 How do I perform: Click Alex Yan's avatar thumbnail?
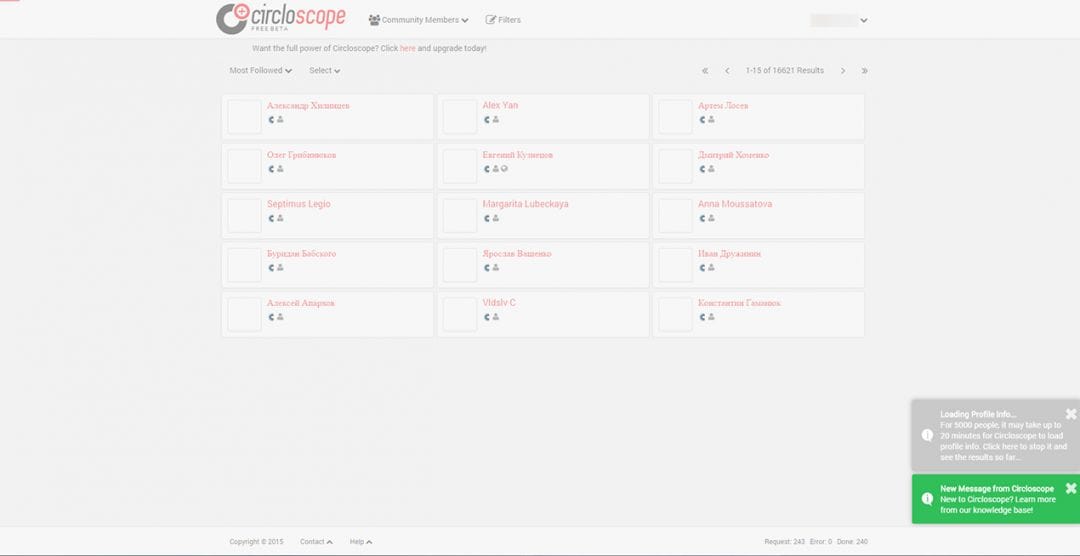[x=459, y=117]
